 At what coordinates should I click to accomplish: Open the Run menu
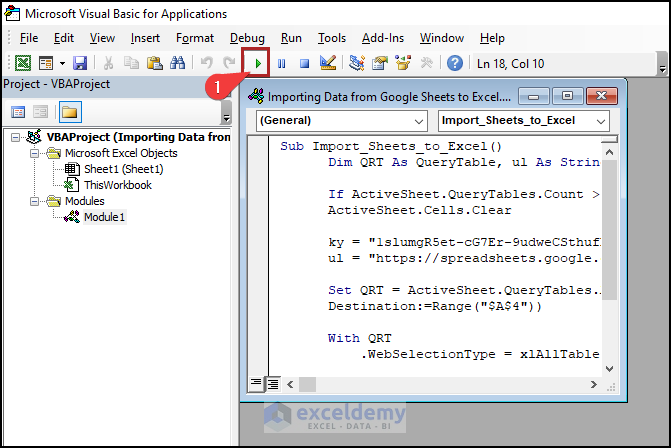coord(291,38)
